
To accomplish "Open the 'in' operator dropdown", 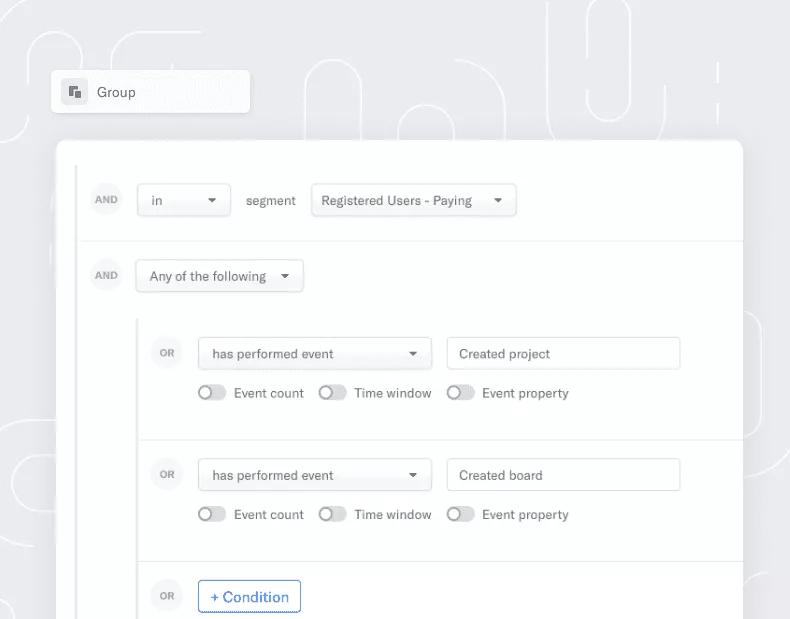I will pyautogui.click(x=184, y=200).
